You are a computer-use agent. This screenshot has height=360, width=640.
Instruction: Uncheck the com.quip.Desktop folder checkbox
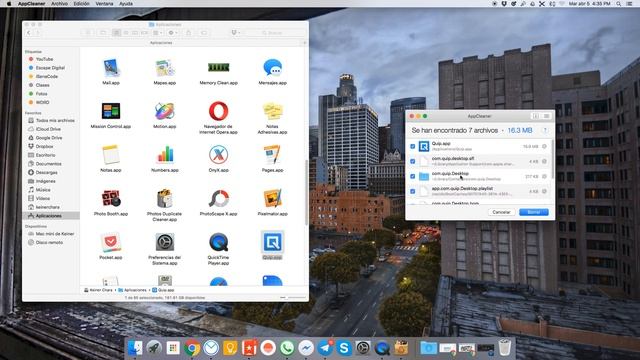413,176
